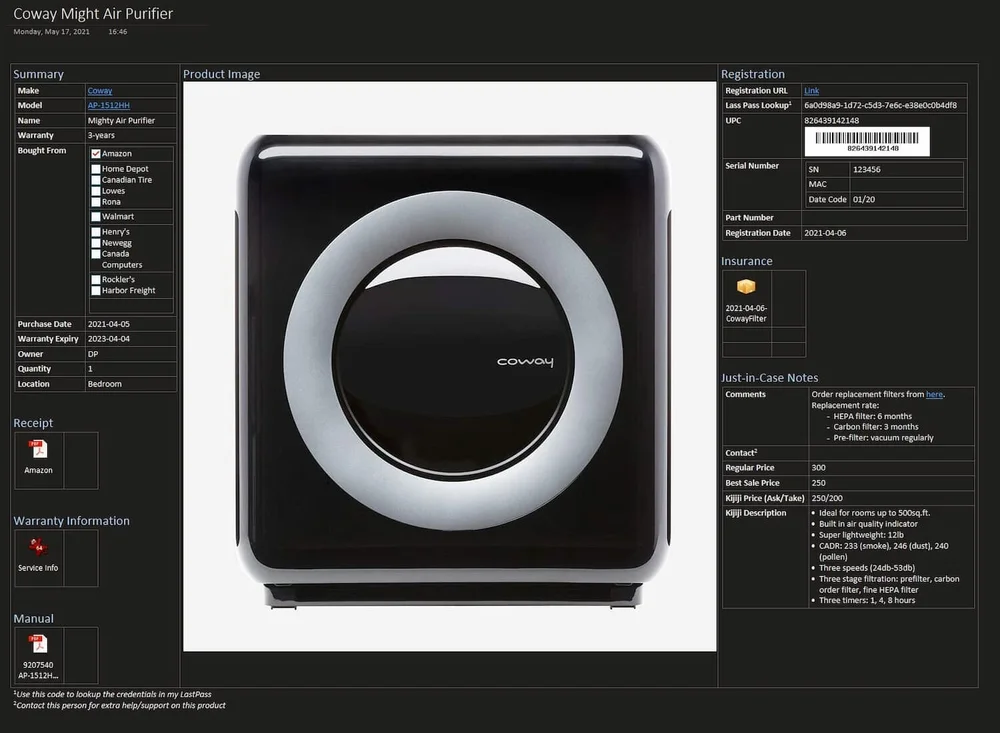Select the Last Pass Lookup code value

(x=880, y=105)
